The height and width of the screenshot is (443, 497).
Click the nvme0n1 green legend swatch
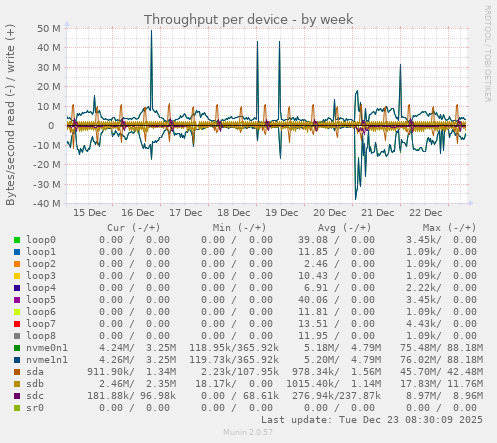[x=17, y=348]
